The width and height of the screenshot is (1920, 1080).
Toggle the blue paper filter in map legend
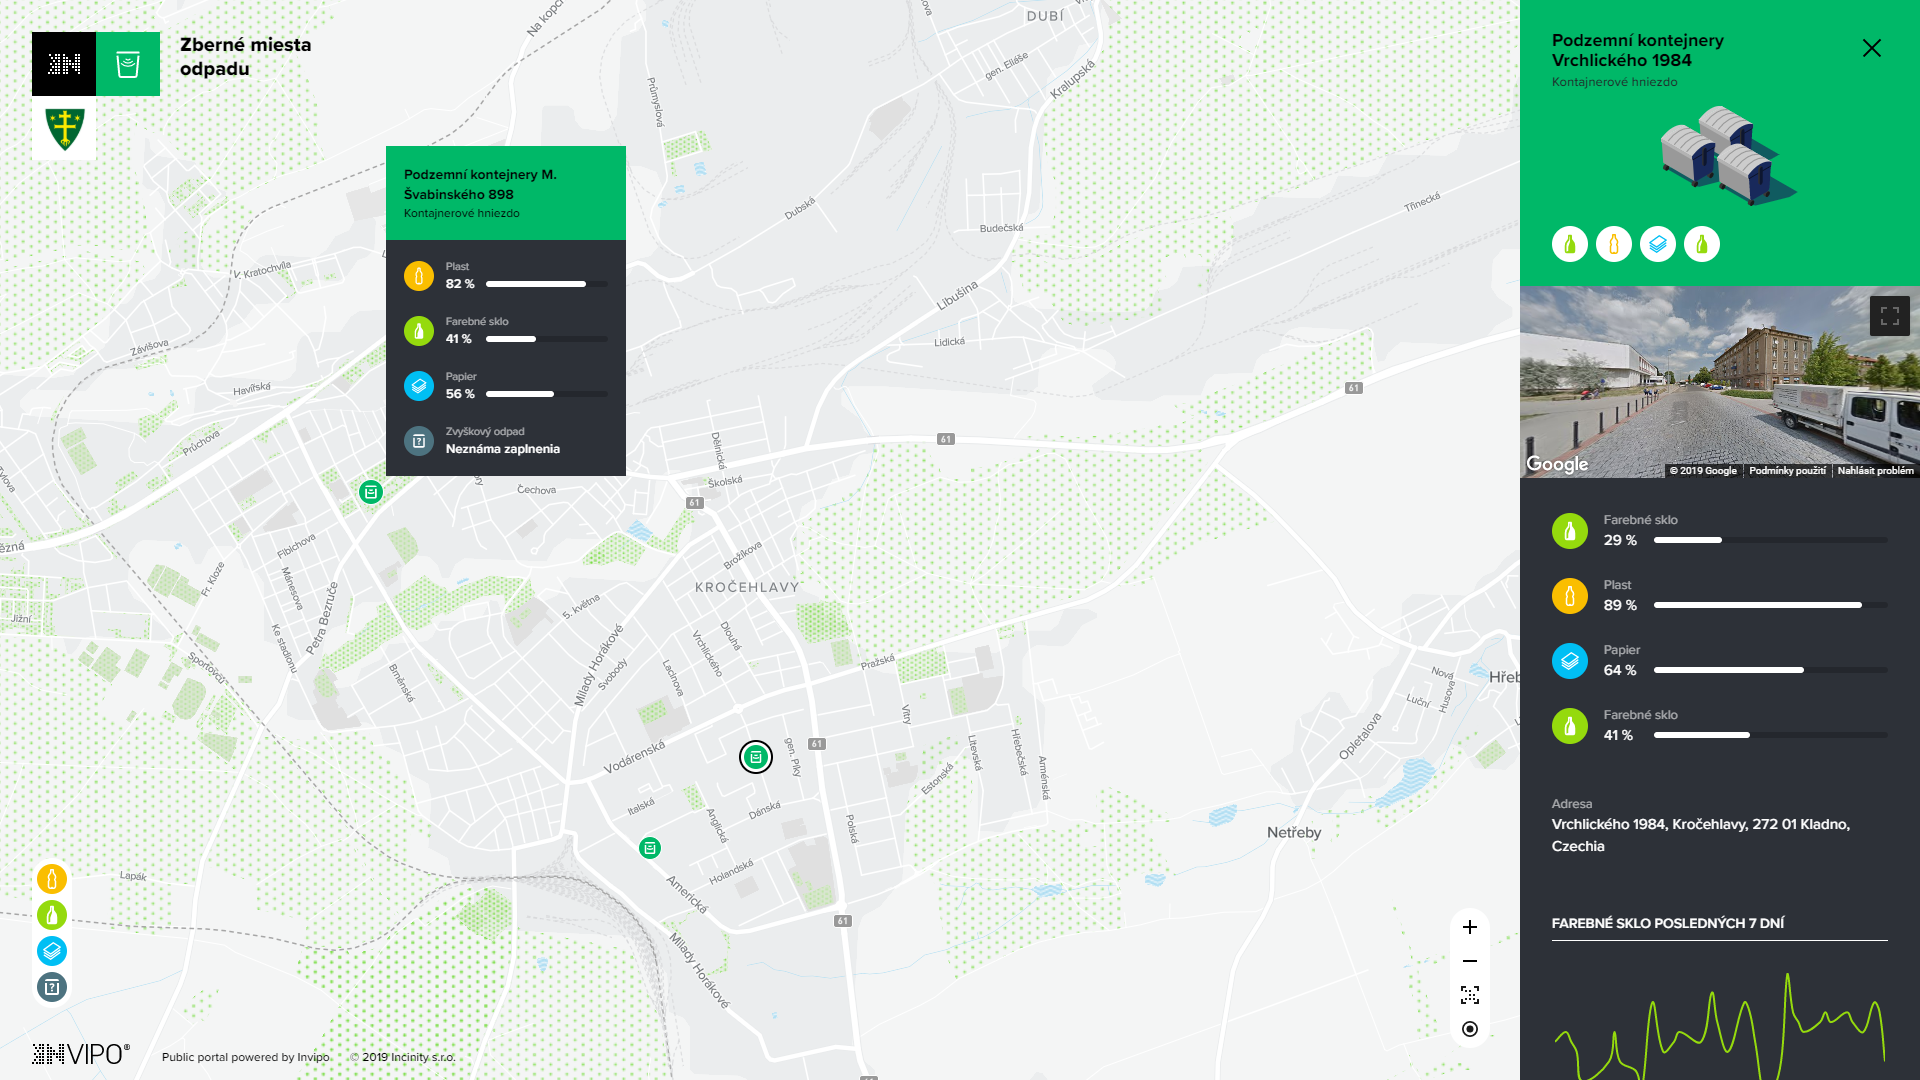[52, 951]
